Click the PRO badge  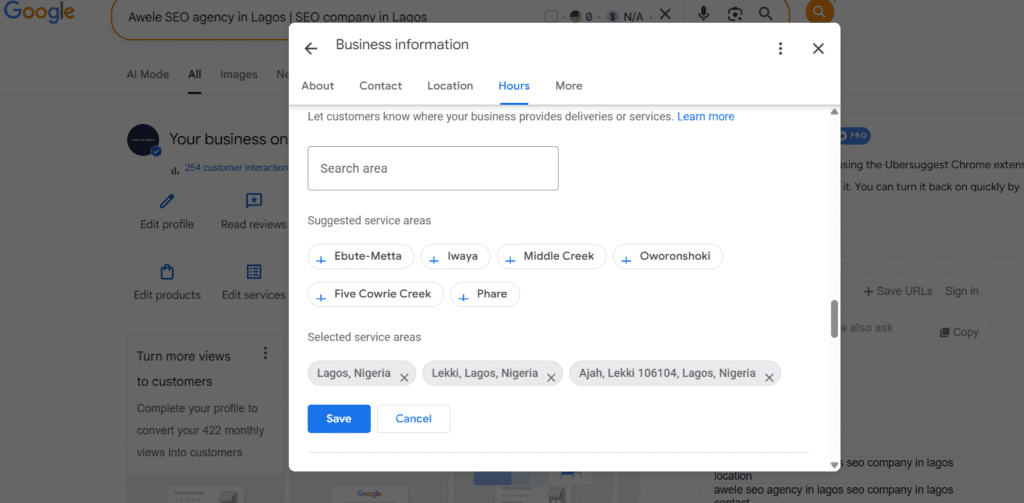click(854, 136)
